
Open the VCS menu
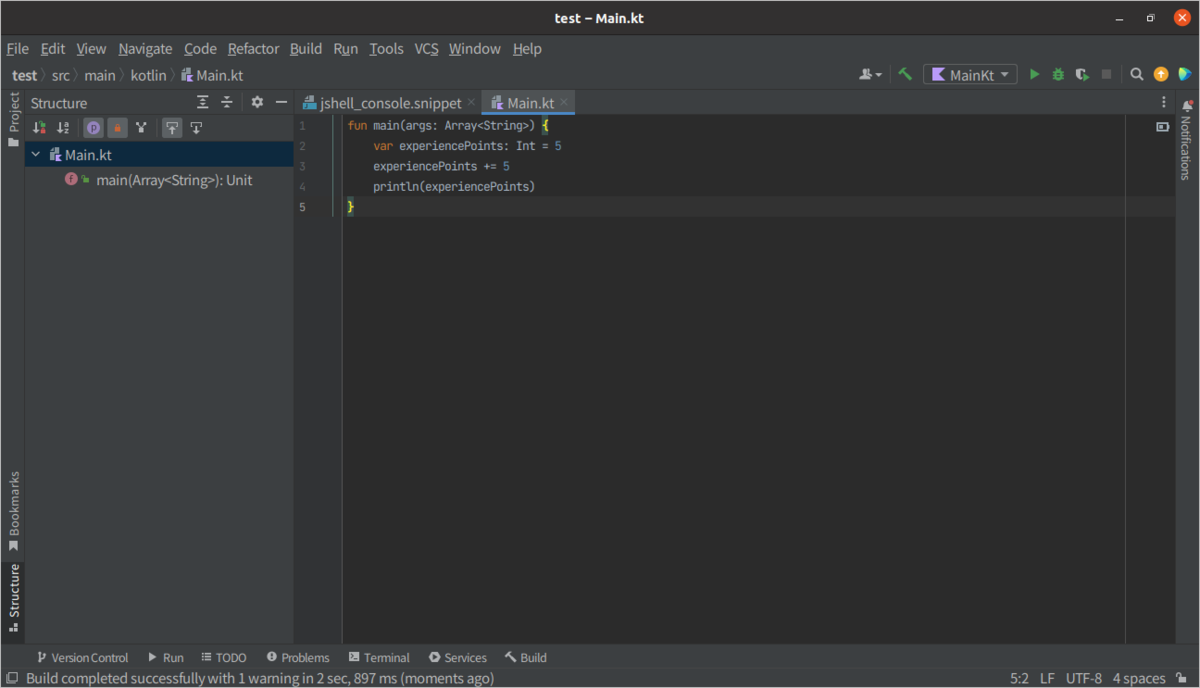(426, 48)
